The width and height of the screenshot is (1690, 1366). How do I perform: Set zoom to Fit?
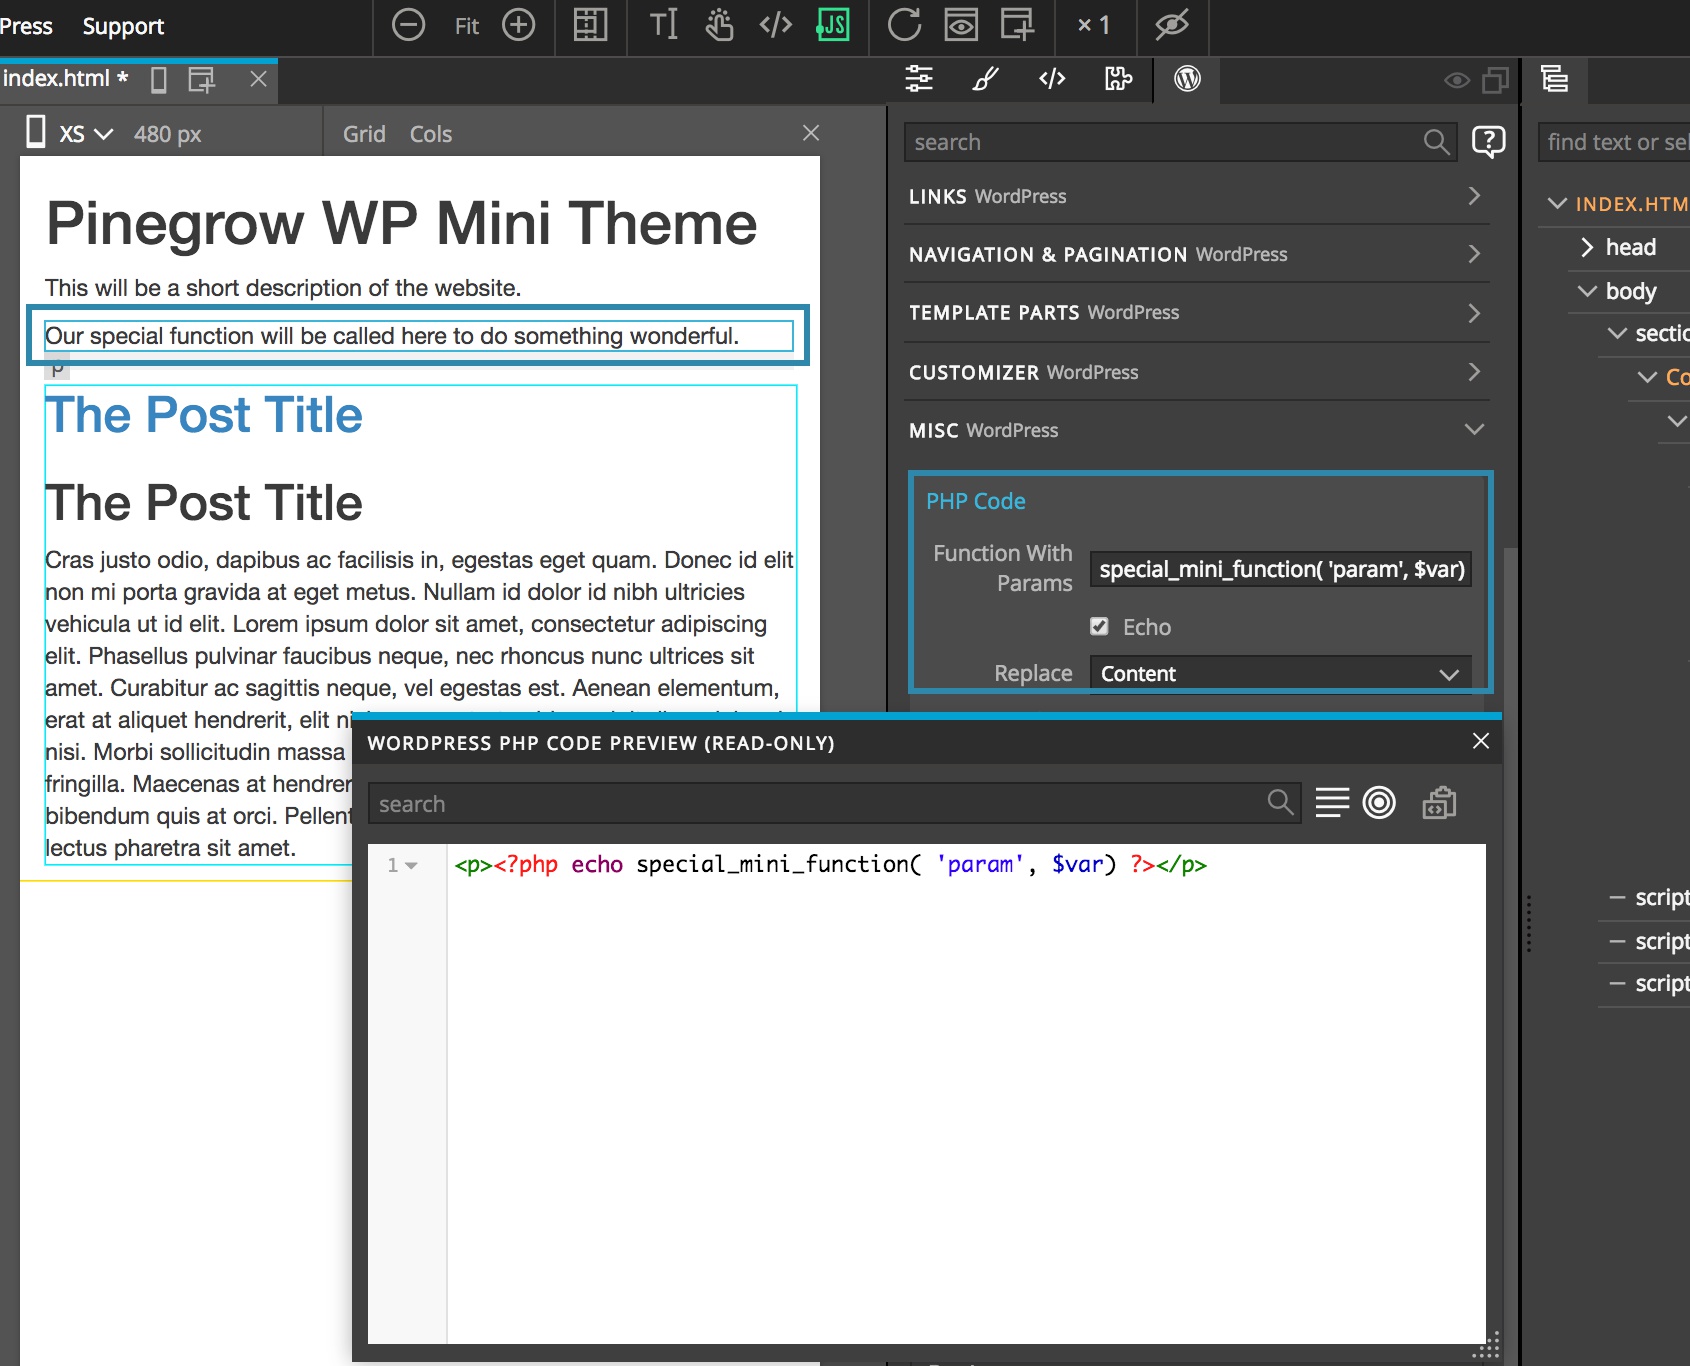(466, 26)
